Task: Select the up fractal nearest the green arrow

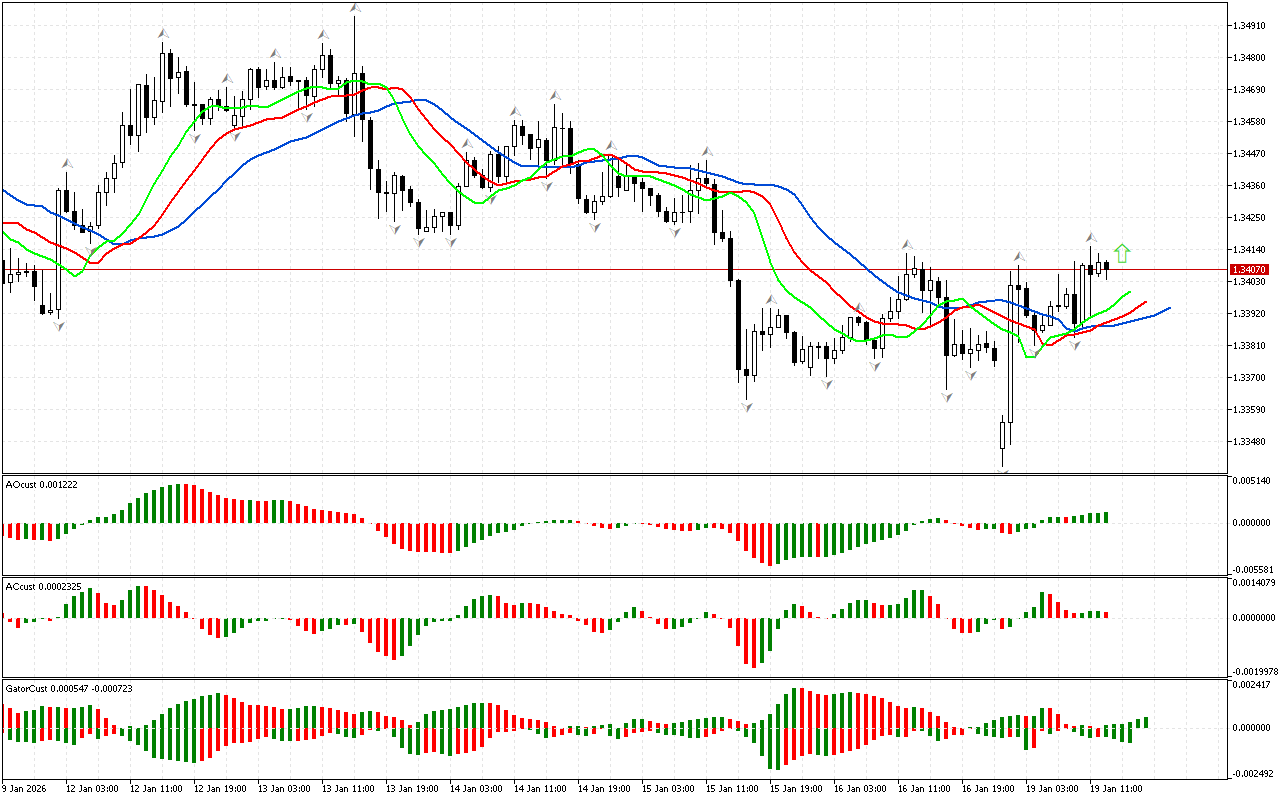Action: point(1091,238)
